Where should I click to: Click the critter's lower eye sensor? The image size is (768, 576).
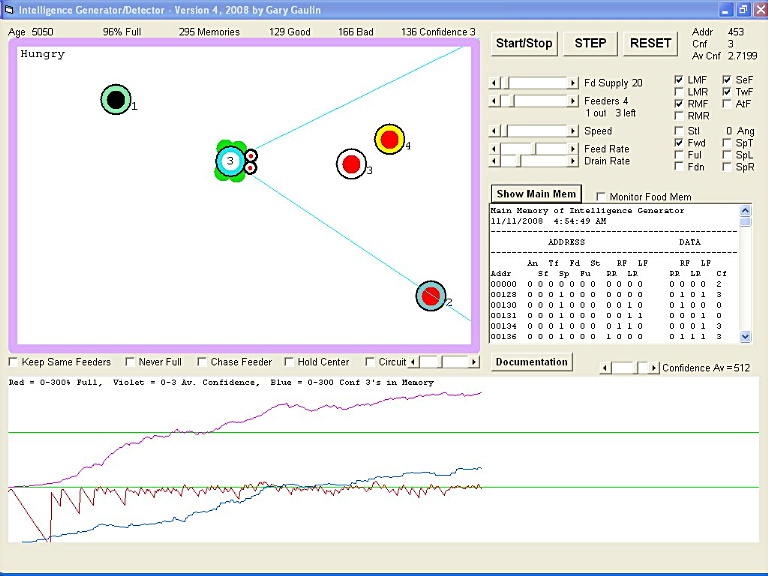tap(251, 168)
